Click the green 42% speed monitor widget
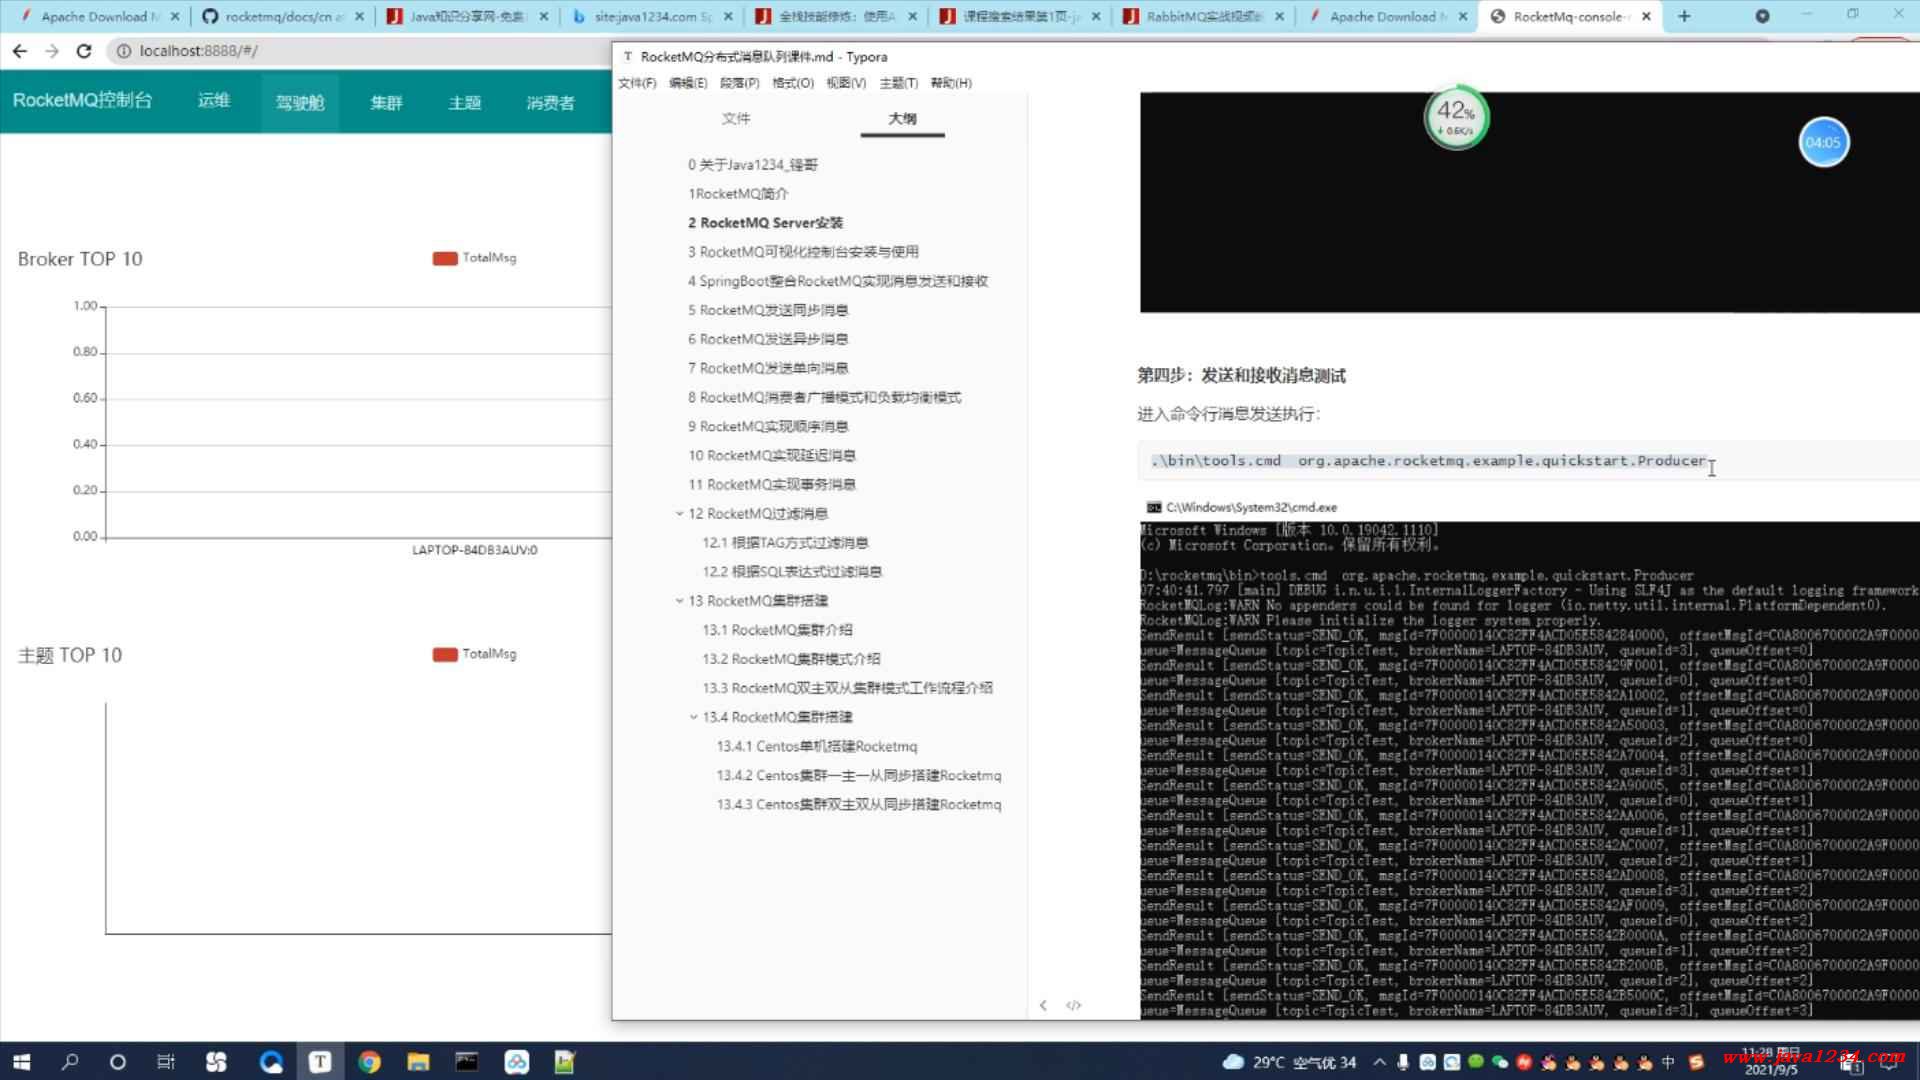 (1456, 118)
